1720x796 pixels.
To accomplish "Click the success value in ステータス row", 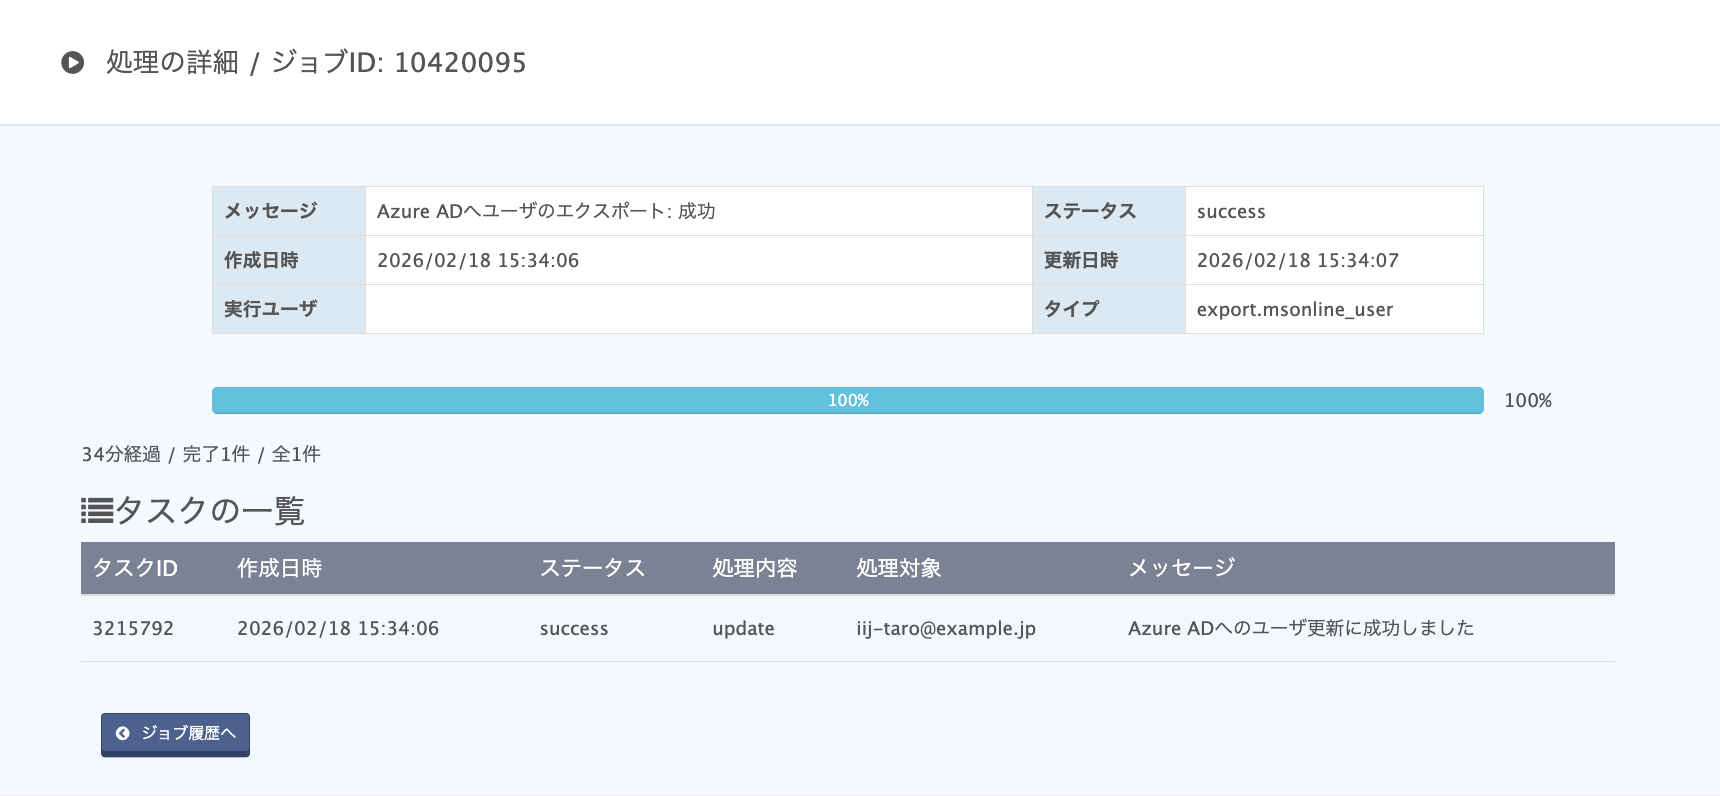I will pyautogui.click(x=1231, y=211).
